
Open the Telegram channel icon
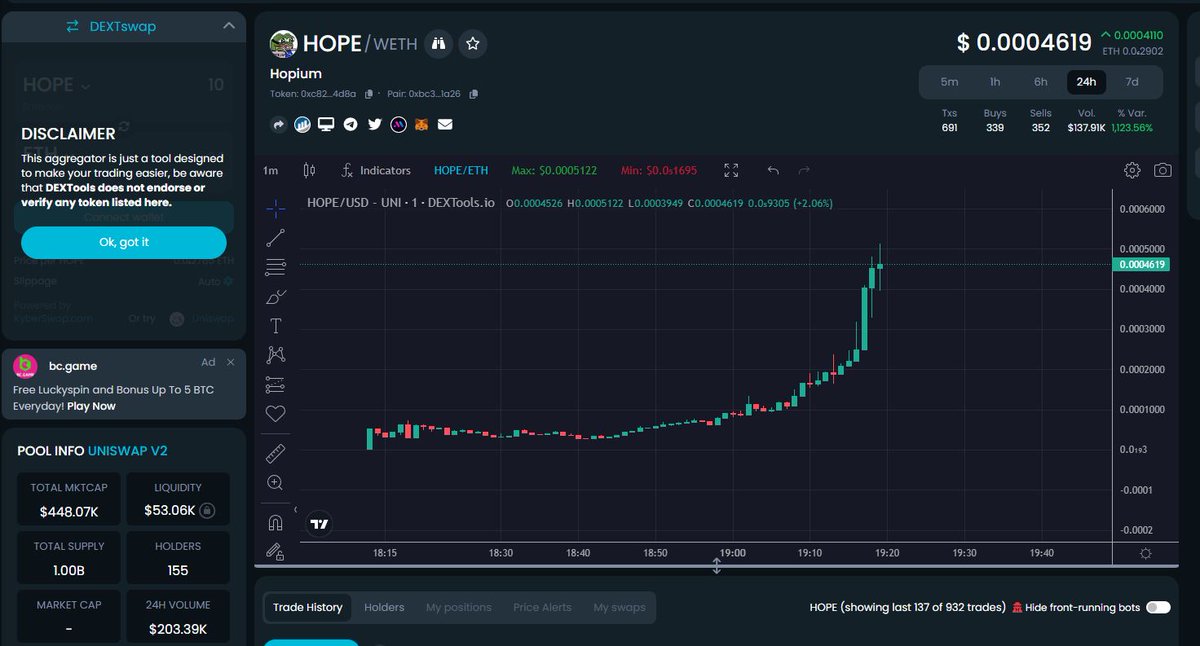coord(351,124)
